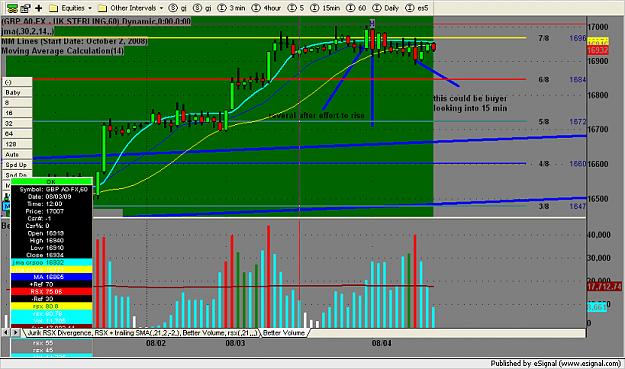Click the blue 'MA' row in data window
Screen dimensions: 625x369
click(51, 277)
